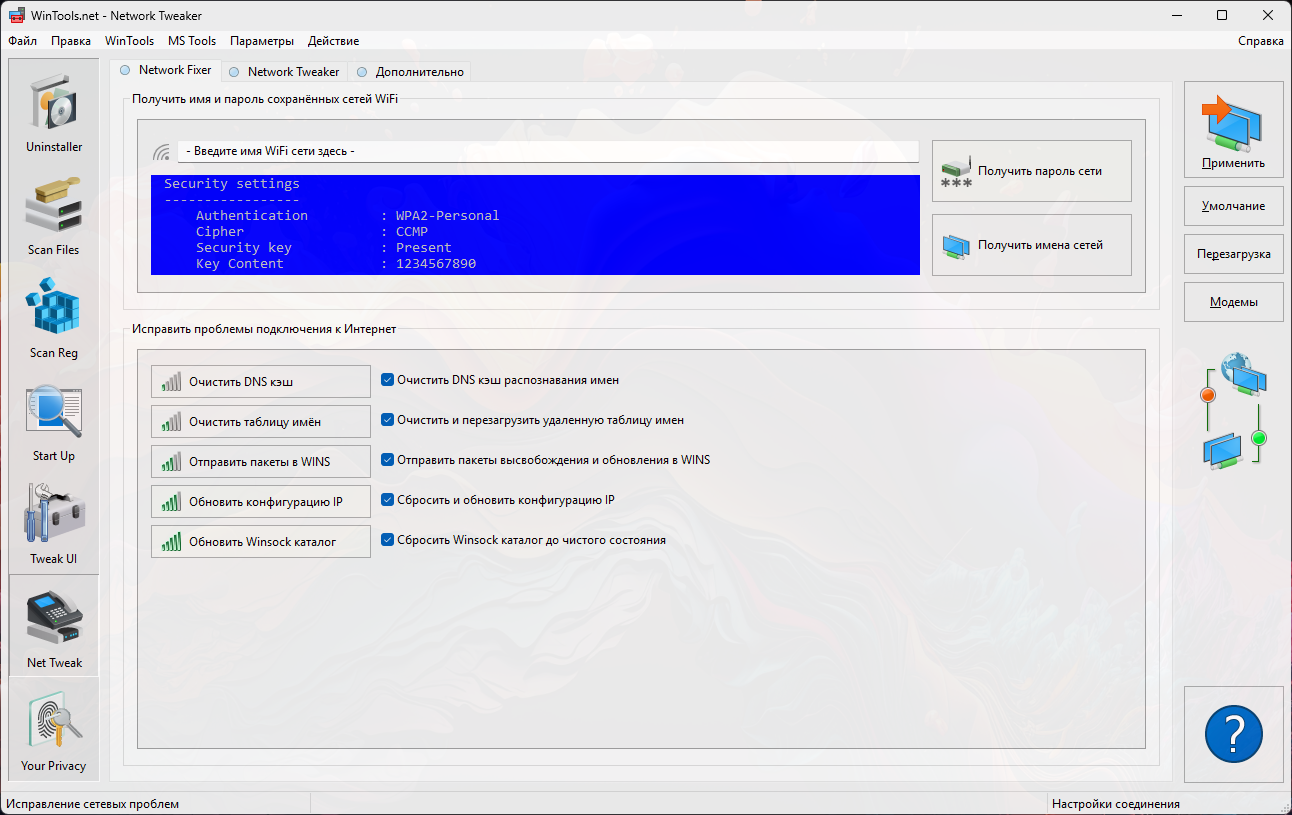Click the Security key Present line

tap(324, 247)
